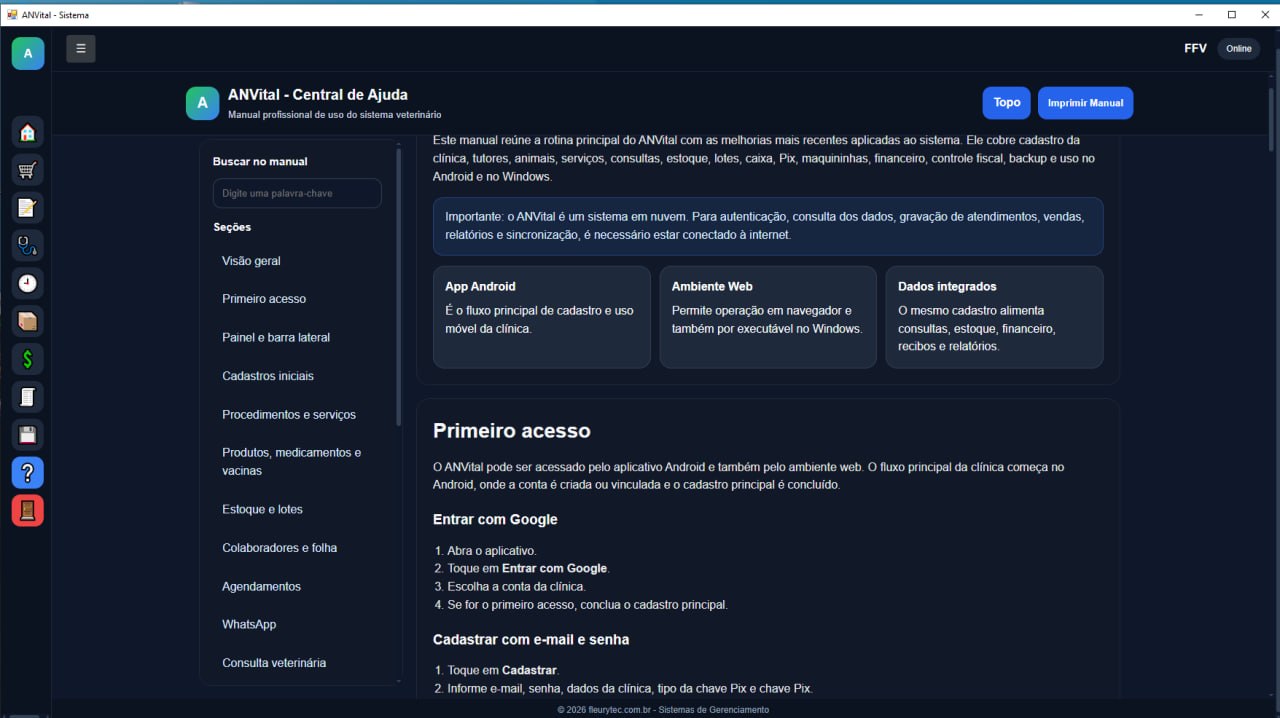The height and width of the screenshot is (718, 1280).
Task: Click the ANVital logo next to Central de Ajuda
Action: click(202, 103)
